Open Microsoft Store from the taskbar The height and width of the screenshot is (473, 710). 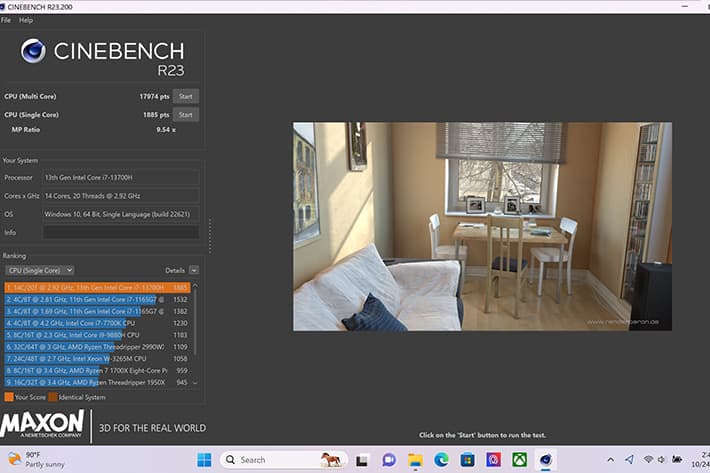click(467, 460)
